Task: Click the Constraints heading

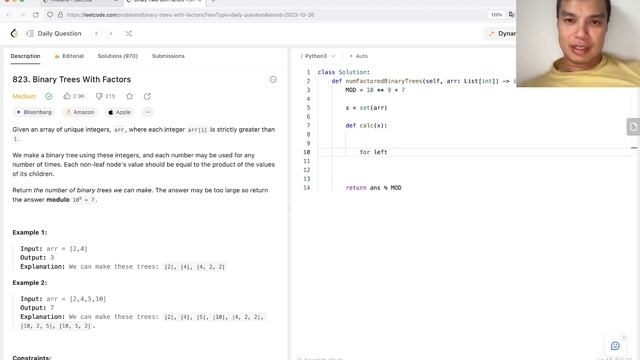Action: click(x=31, y=358)
